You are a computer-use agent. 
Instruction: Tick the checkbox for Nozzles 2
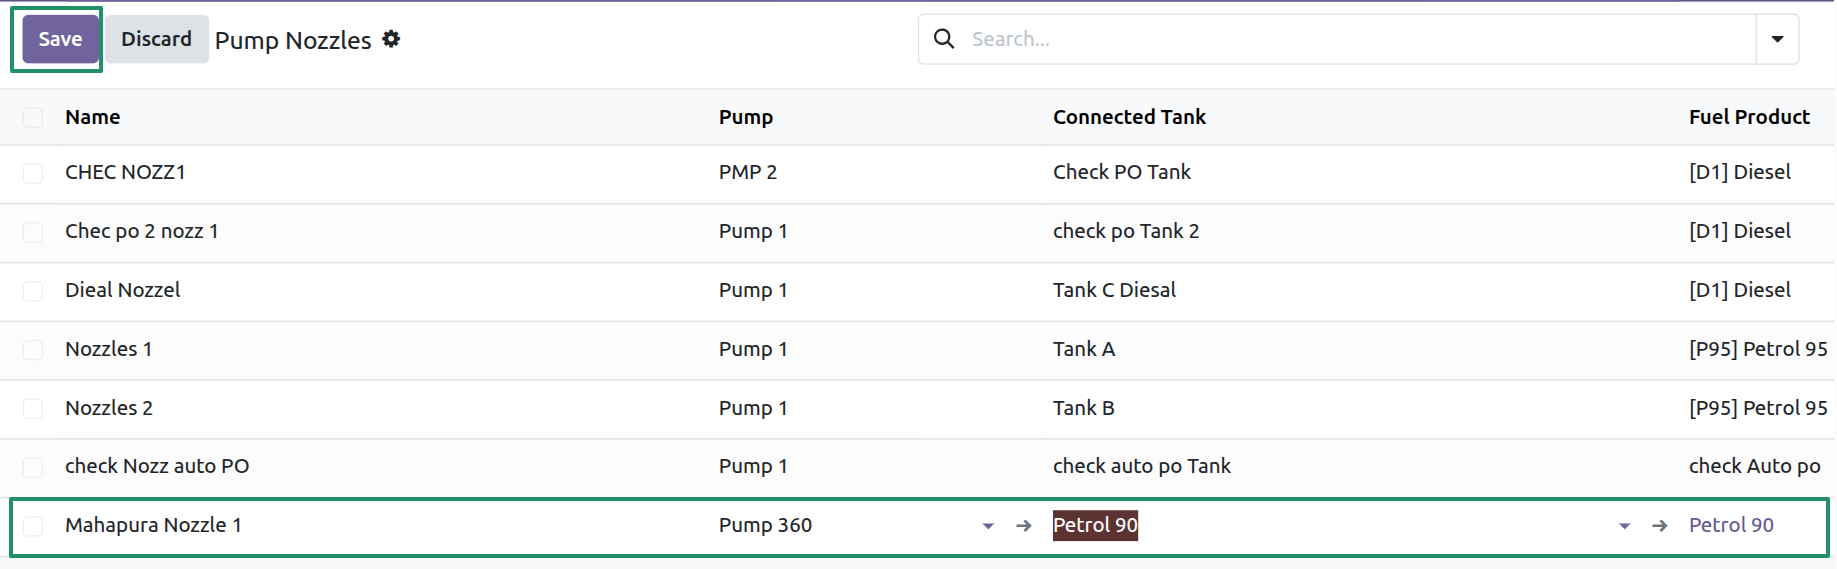click(x=33, y=409)
